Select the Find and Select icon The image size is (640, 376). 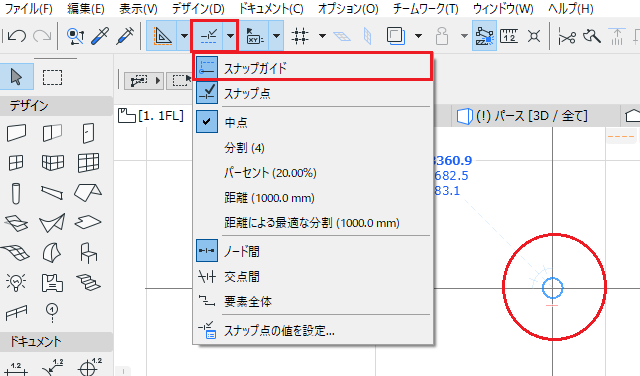click(75, 36)
